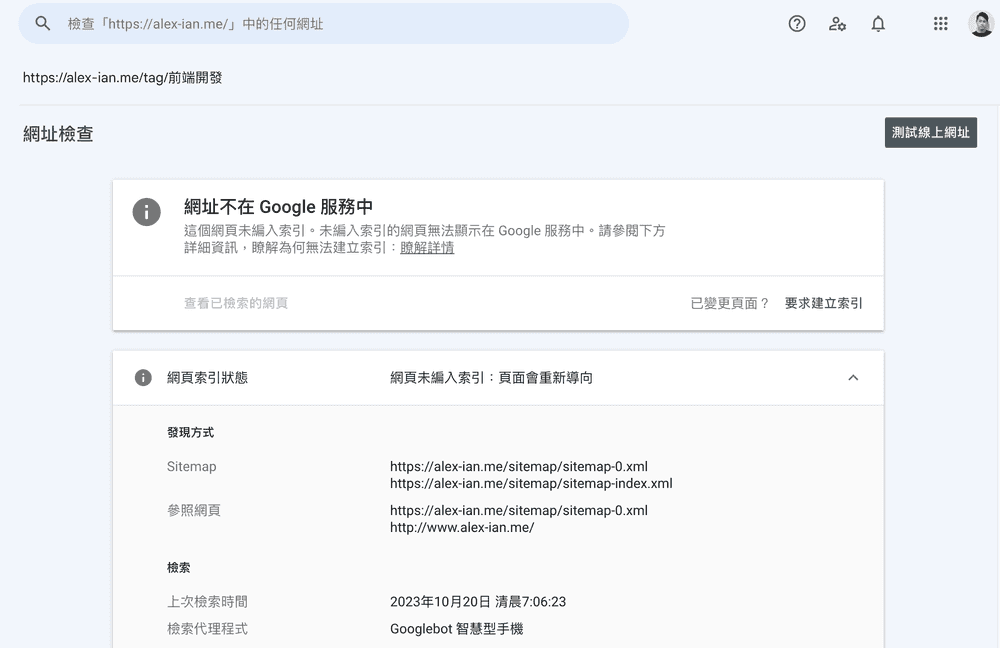Open the Google apps grid
The image size is (1000, 648).
point(940,24)
